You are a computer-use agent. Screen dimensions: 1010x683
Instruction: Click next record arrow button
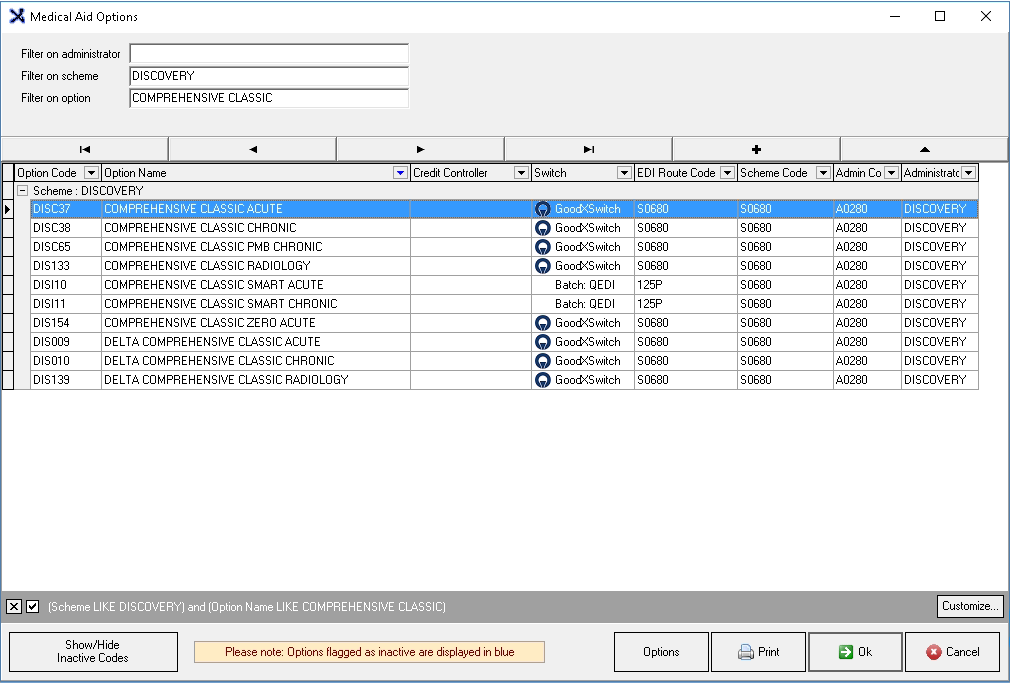coord(420,149)
